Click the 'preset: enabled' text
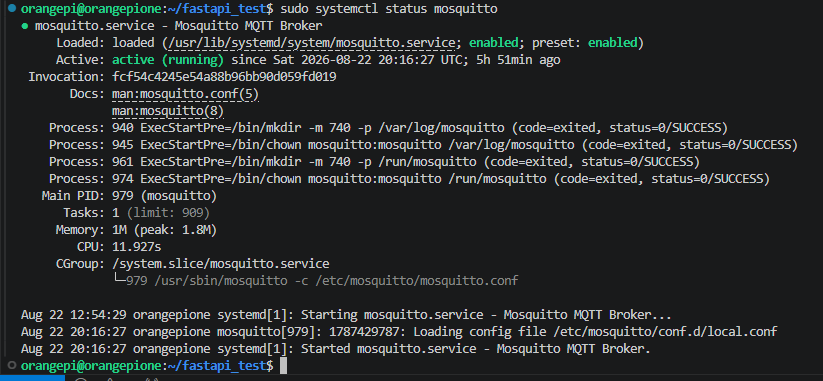 click(x=585, y=43)
